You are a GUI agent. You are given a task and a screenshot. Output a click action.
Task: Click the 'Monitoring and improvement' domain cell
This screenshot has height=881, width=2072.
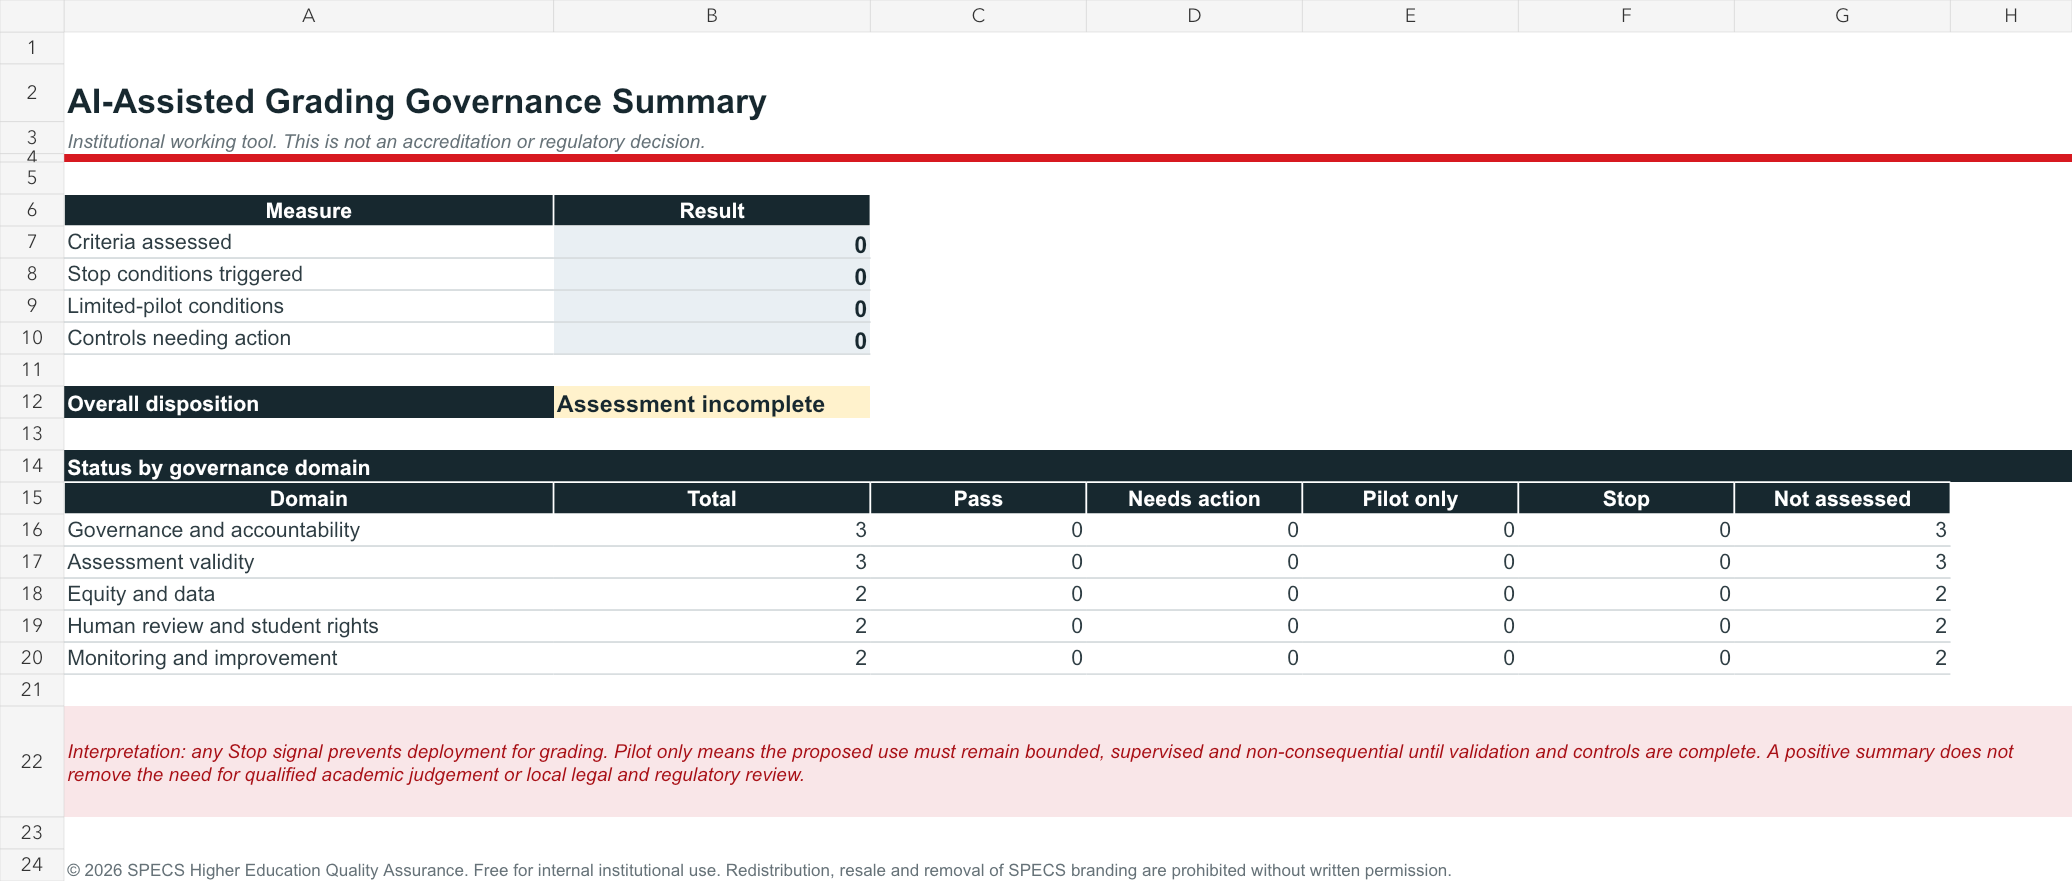309,658
